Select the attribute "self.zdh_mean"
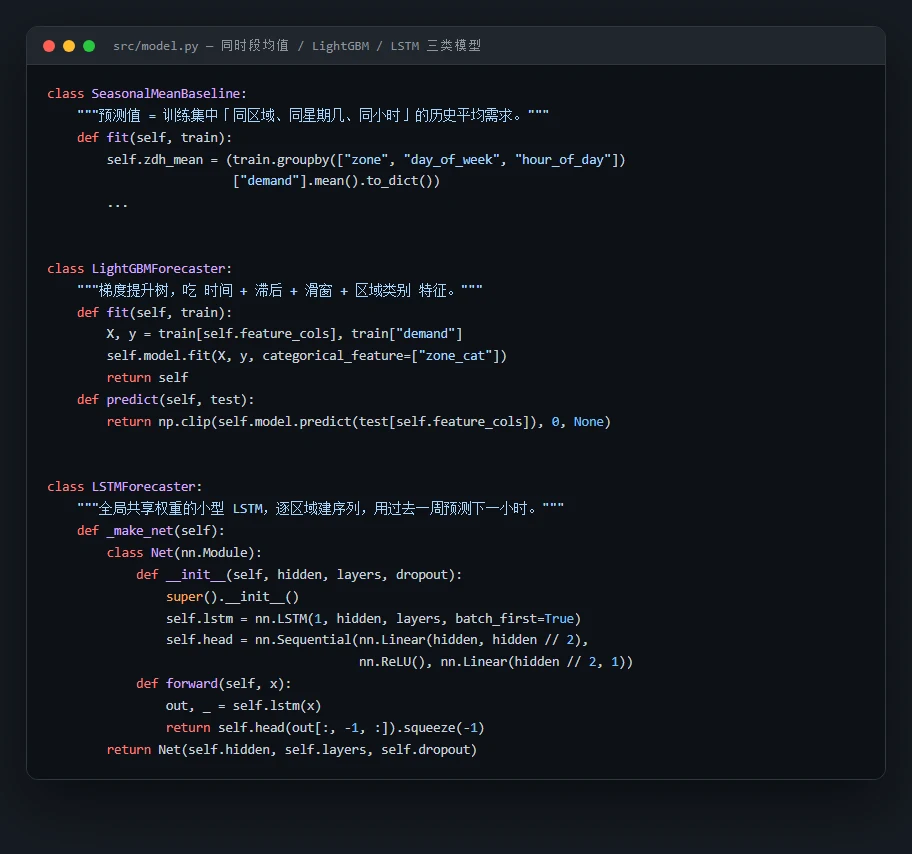Viewport: 912px width, 854px height. (155, 159)
